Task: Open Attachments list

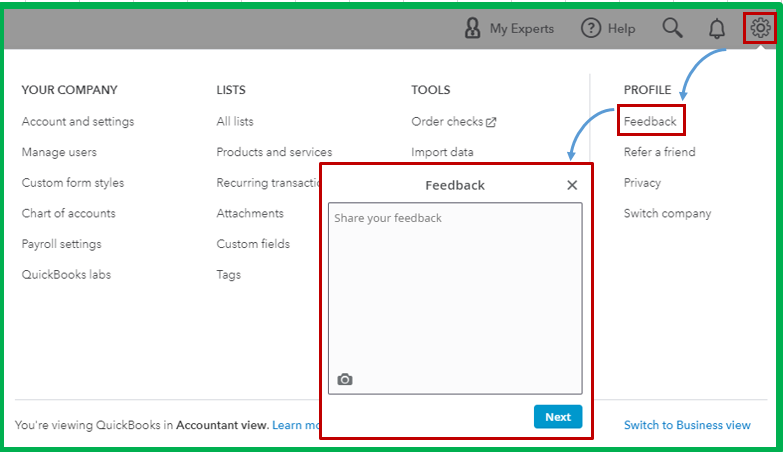Action: point(250,213)
